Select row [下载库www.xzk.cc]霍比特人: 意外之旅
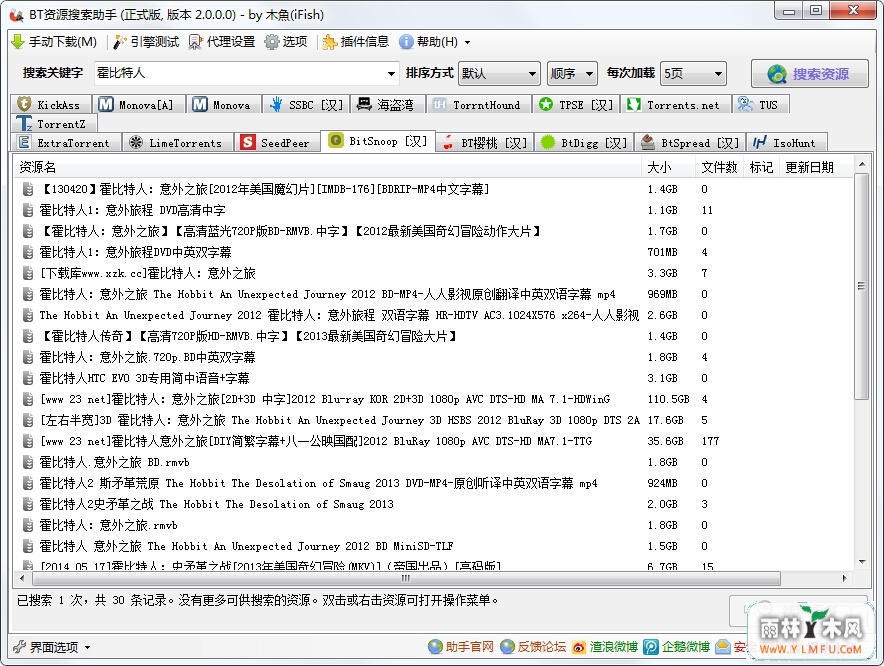The height and width of the screenshot is (666, 884). click(433, 273)
